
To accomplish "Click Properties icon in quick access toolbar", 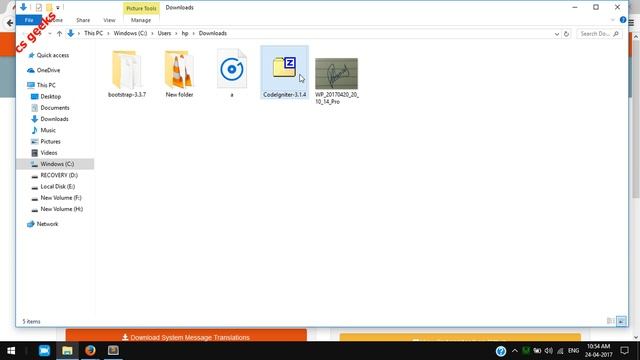I will [x=39, y=7].
